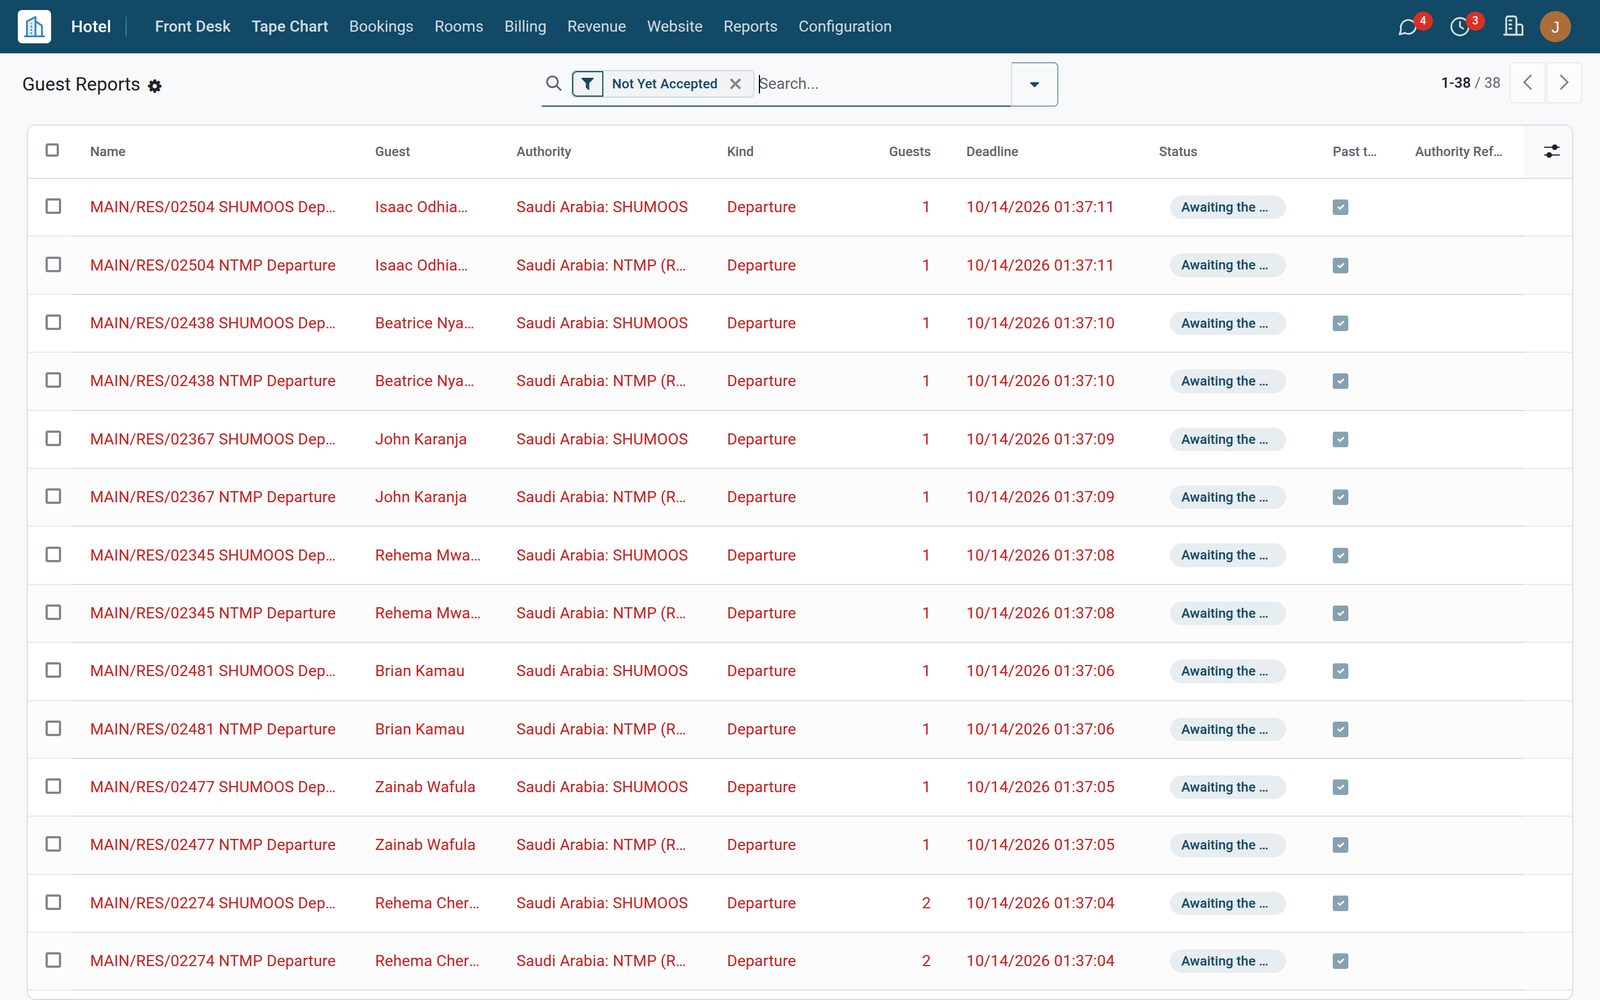1600x1000 pixels.
Task: Focus the Search... input field
Action: pos(882,84)
